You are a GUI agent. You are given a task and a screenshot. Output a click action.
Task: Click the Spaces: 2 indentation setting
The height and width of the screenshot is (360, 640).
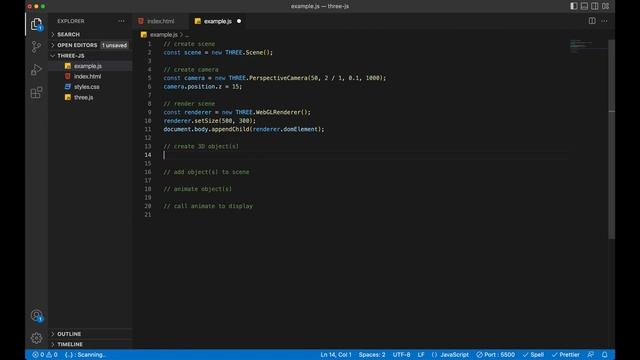(x=372, y=355)
